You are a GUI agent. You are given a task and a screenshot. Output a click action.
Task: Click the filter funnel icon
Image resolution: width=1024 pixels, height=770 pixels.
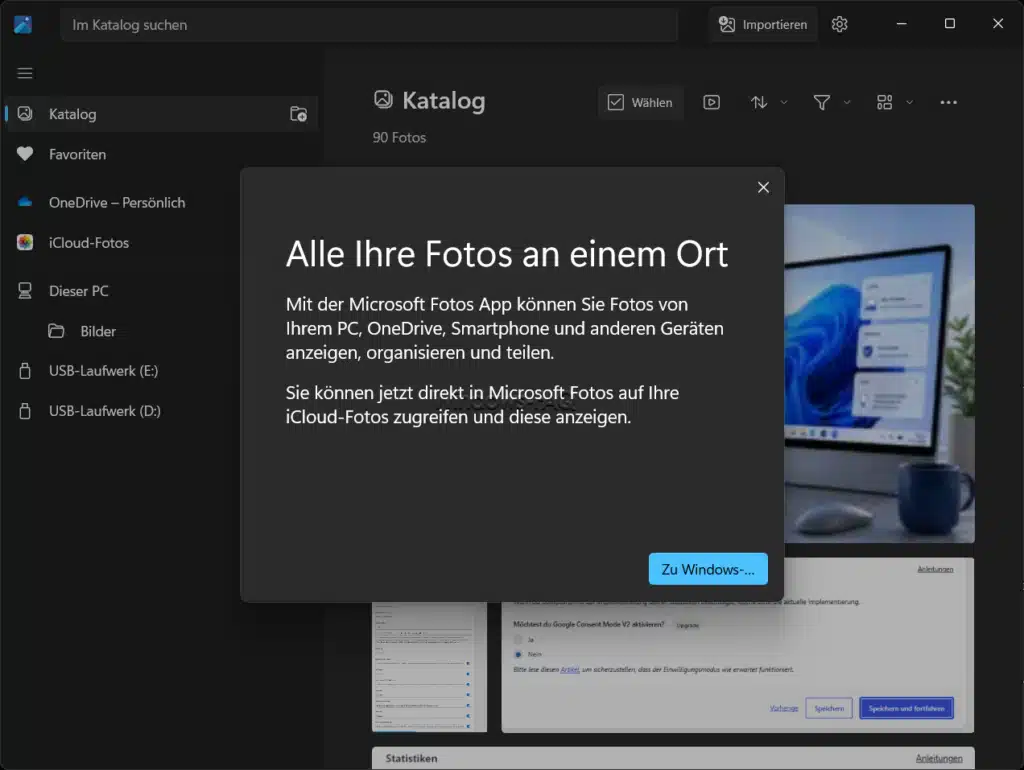(822, 103)
